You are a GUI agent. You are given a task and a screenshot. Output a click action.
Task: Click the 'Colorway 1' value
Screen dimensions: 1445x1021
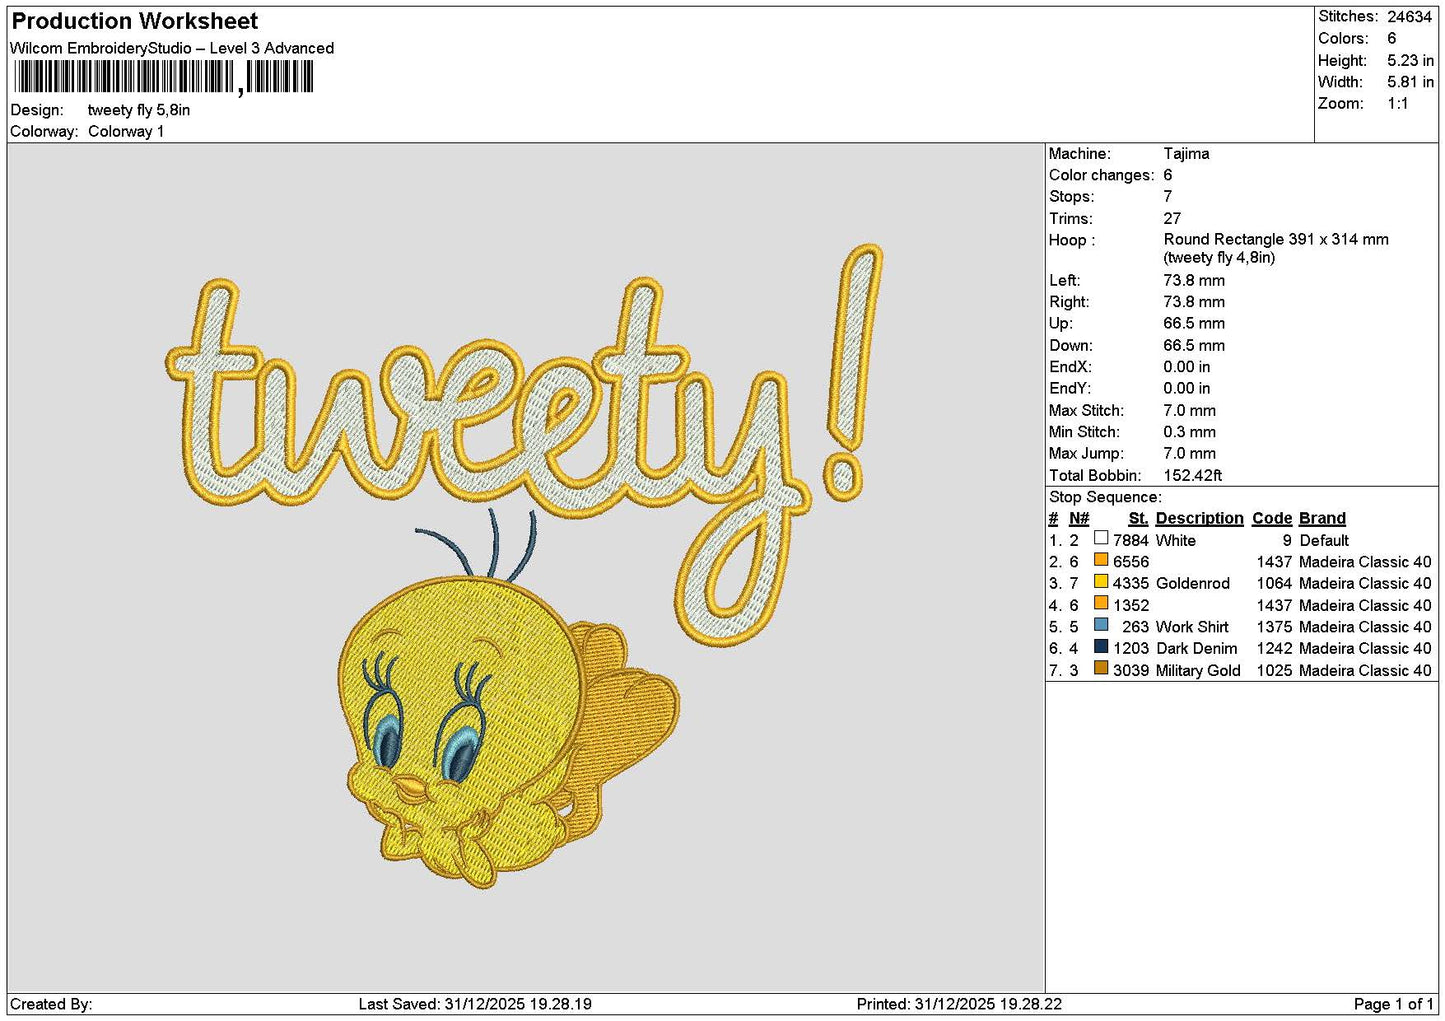point(126,131)
